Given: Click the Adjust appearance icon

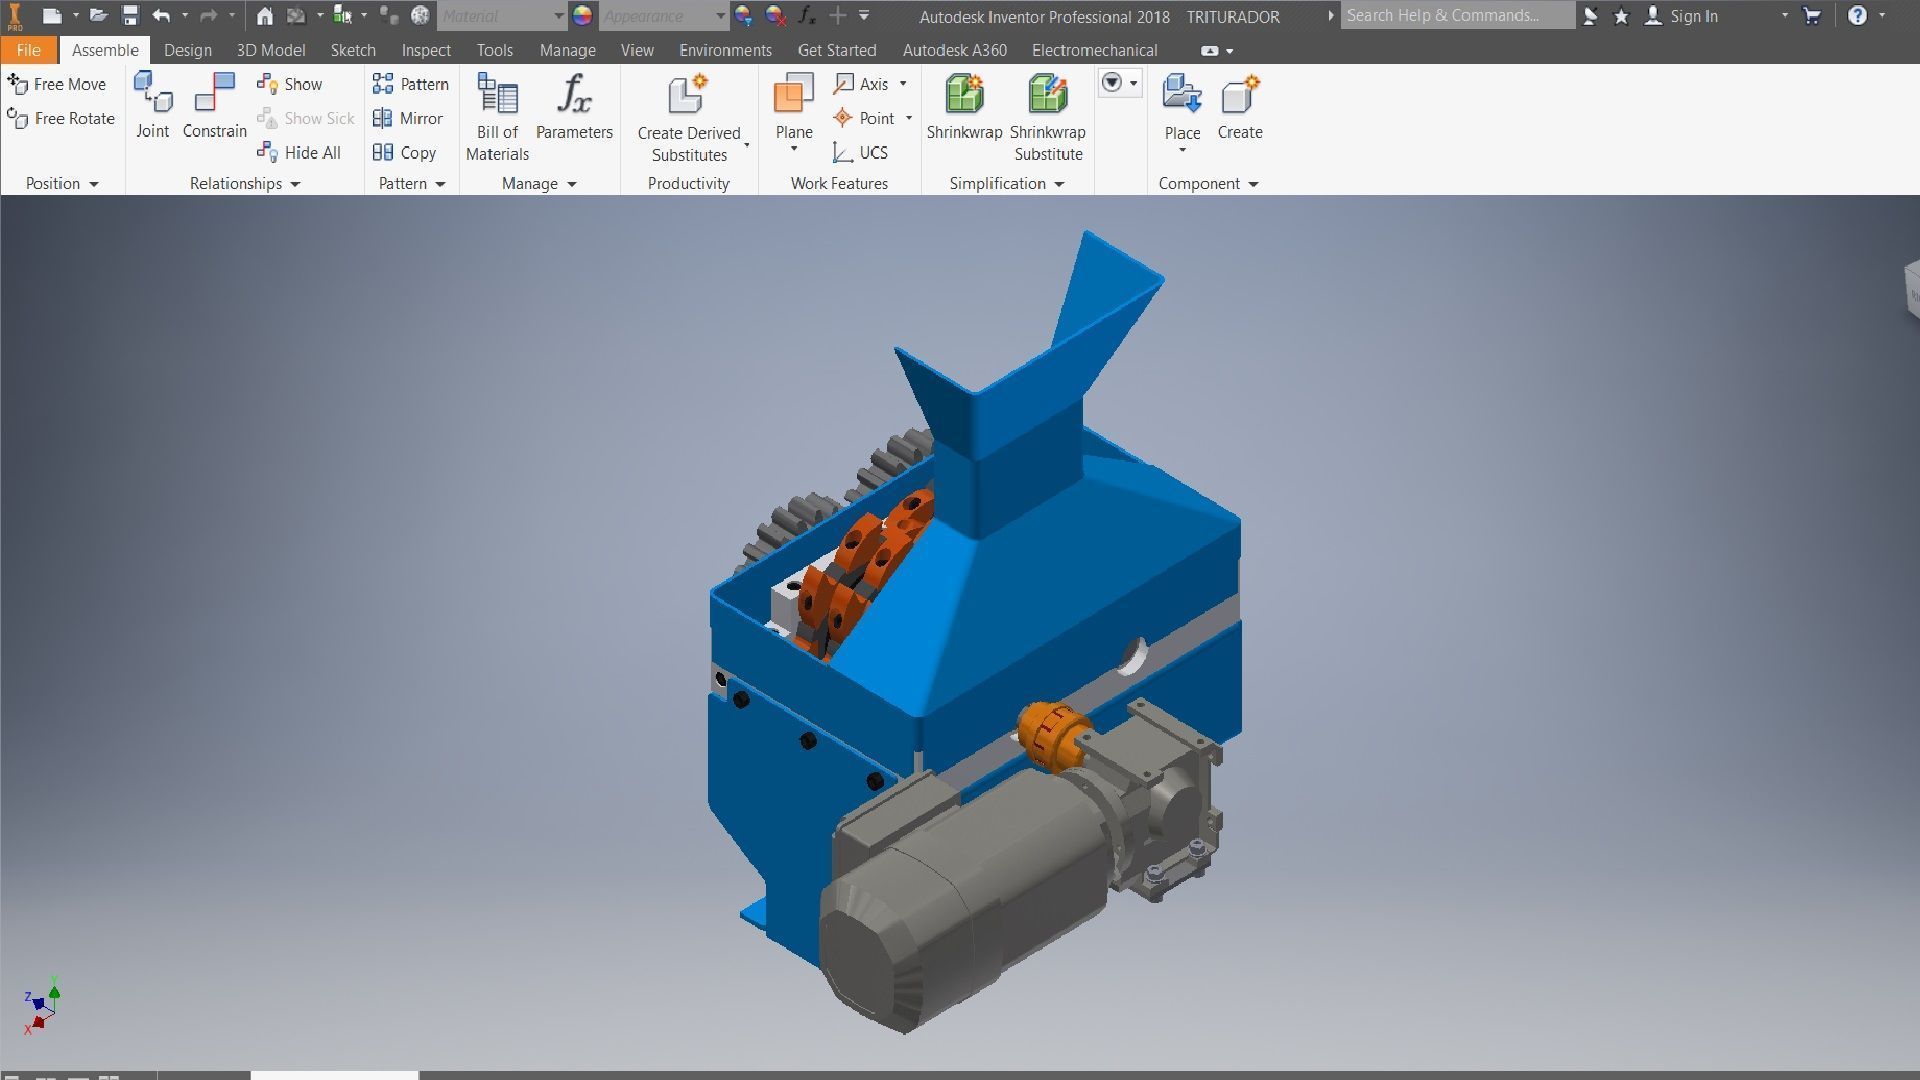Looking at the screenshot, I should 743,16.
